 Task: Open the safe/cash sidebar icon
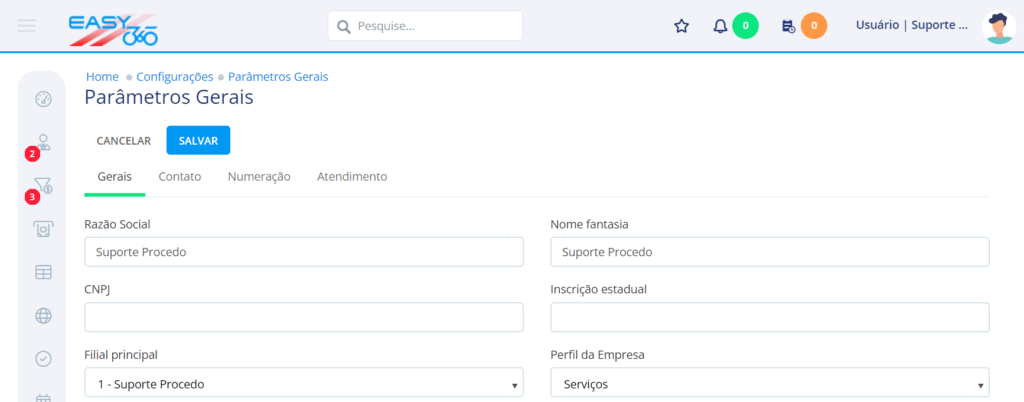[x=43, y=229]
